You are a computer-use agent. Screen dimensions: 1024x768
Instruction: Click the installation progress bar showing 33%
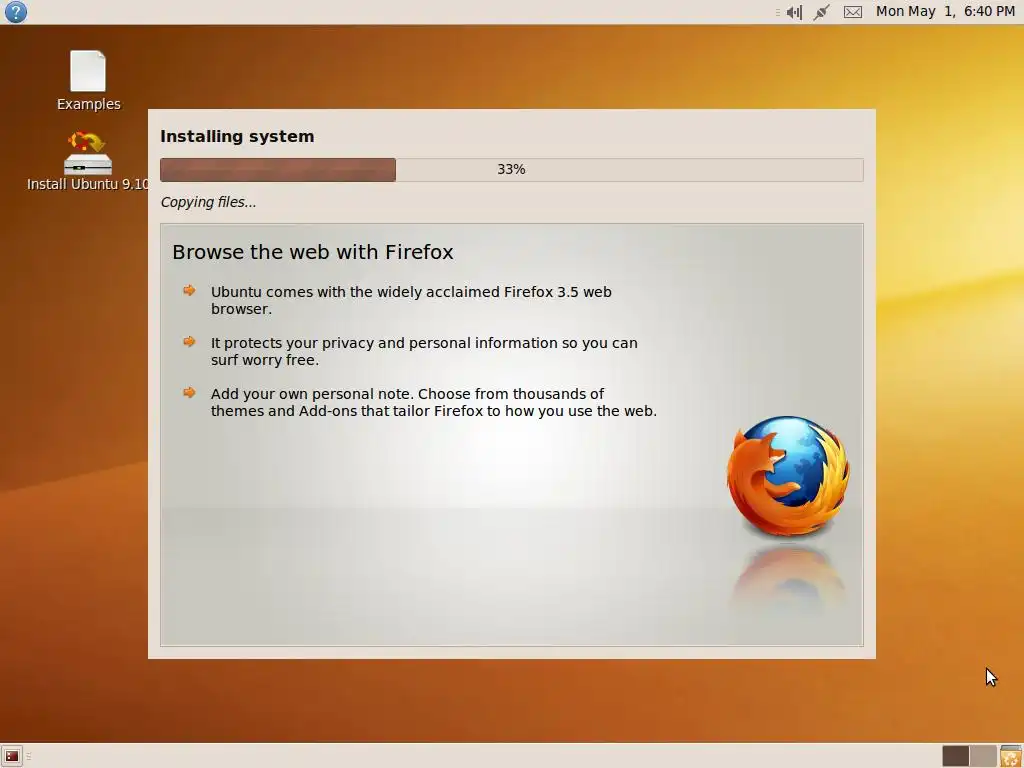pyautogui.click(x=511, y=170)
